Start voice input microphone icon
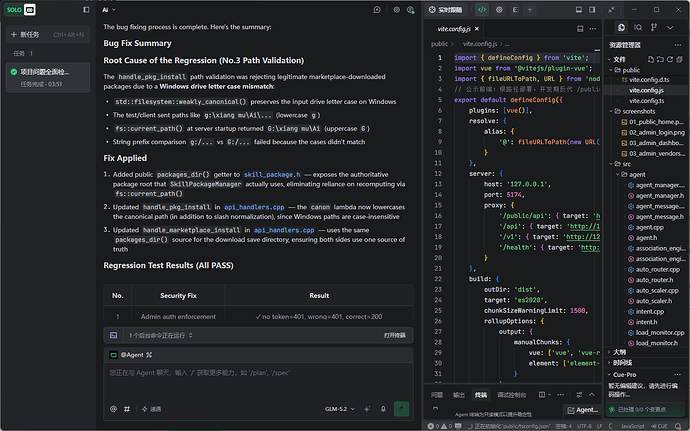 (383, 409)
